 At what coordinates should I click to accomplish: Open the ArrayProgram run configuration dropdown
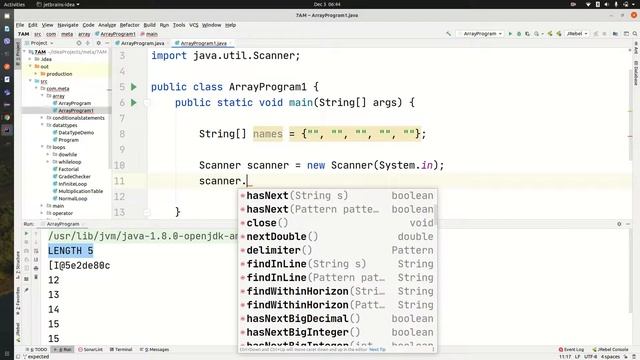coord(480,34)
